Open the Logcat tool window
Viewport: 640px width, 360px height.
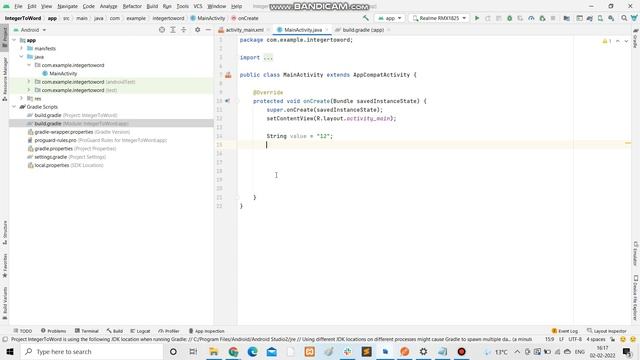click(x=140, y=331)
